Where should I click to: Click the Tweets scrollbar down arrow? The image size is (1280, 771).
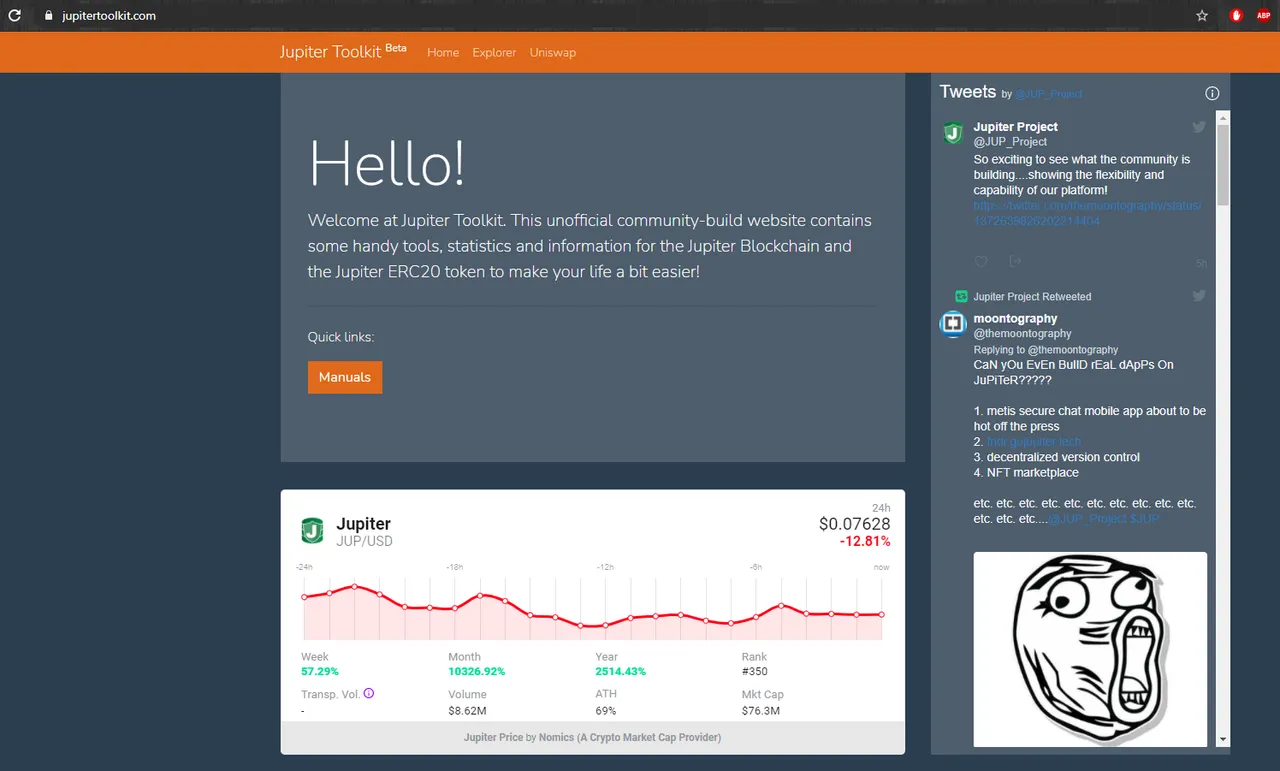click(1222, 740)
